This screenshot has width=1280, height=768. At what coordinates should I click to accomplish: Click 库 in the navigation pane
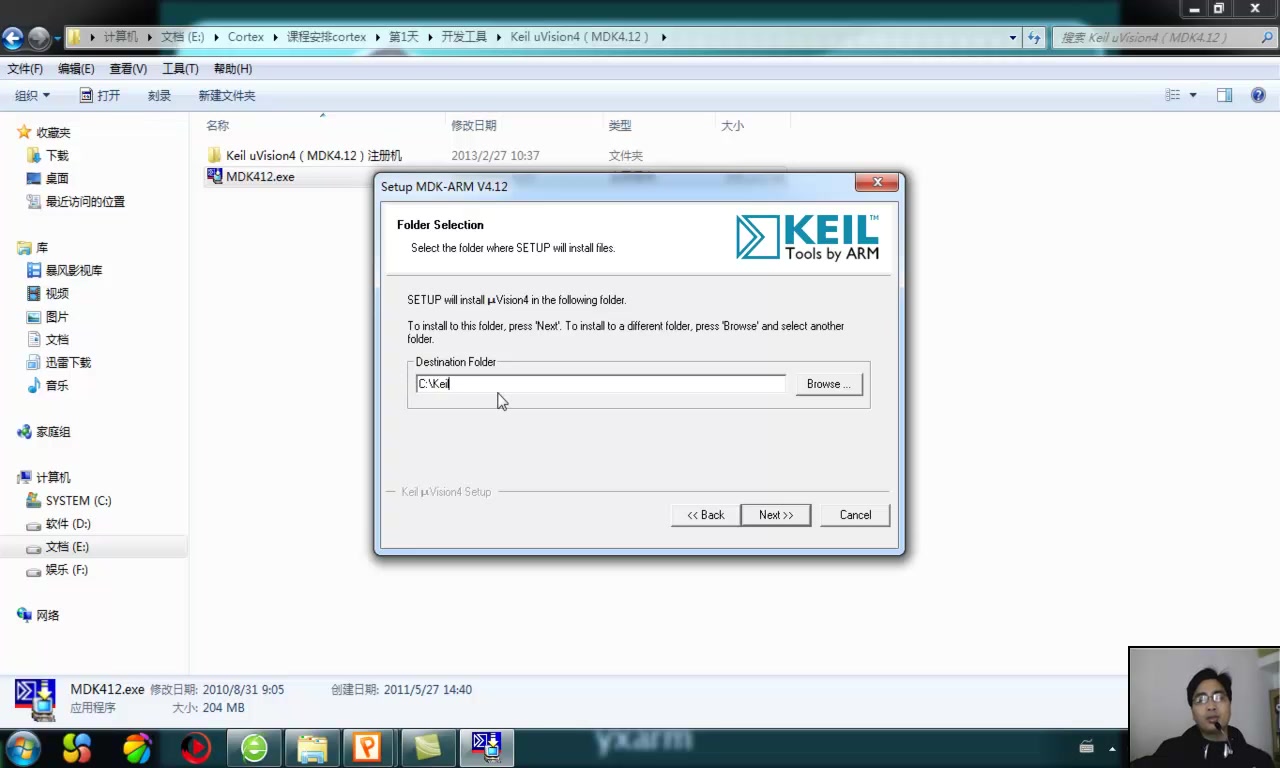point(42,248)
